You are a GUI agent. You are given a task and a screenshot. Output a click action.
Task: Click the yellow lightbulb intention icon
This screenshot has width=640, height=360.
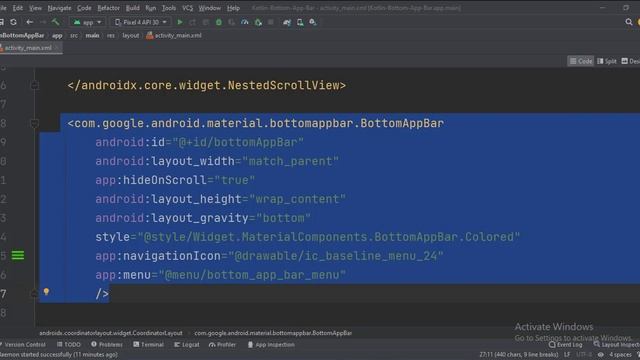(46, 291)
